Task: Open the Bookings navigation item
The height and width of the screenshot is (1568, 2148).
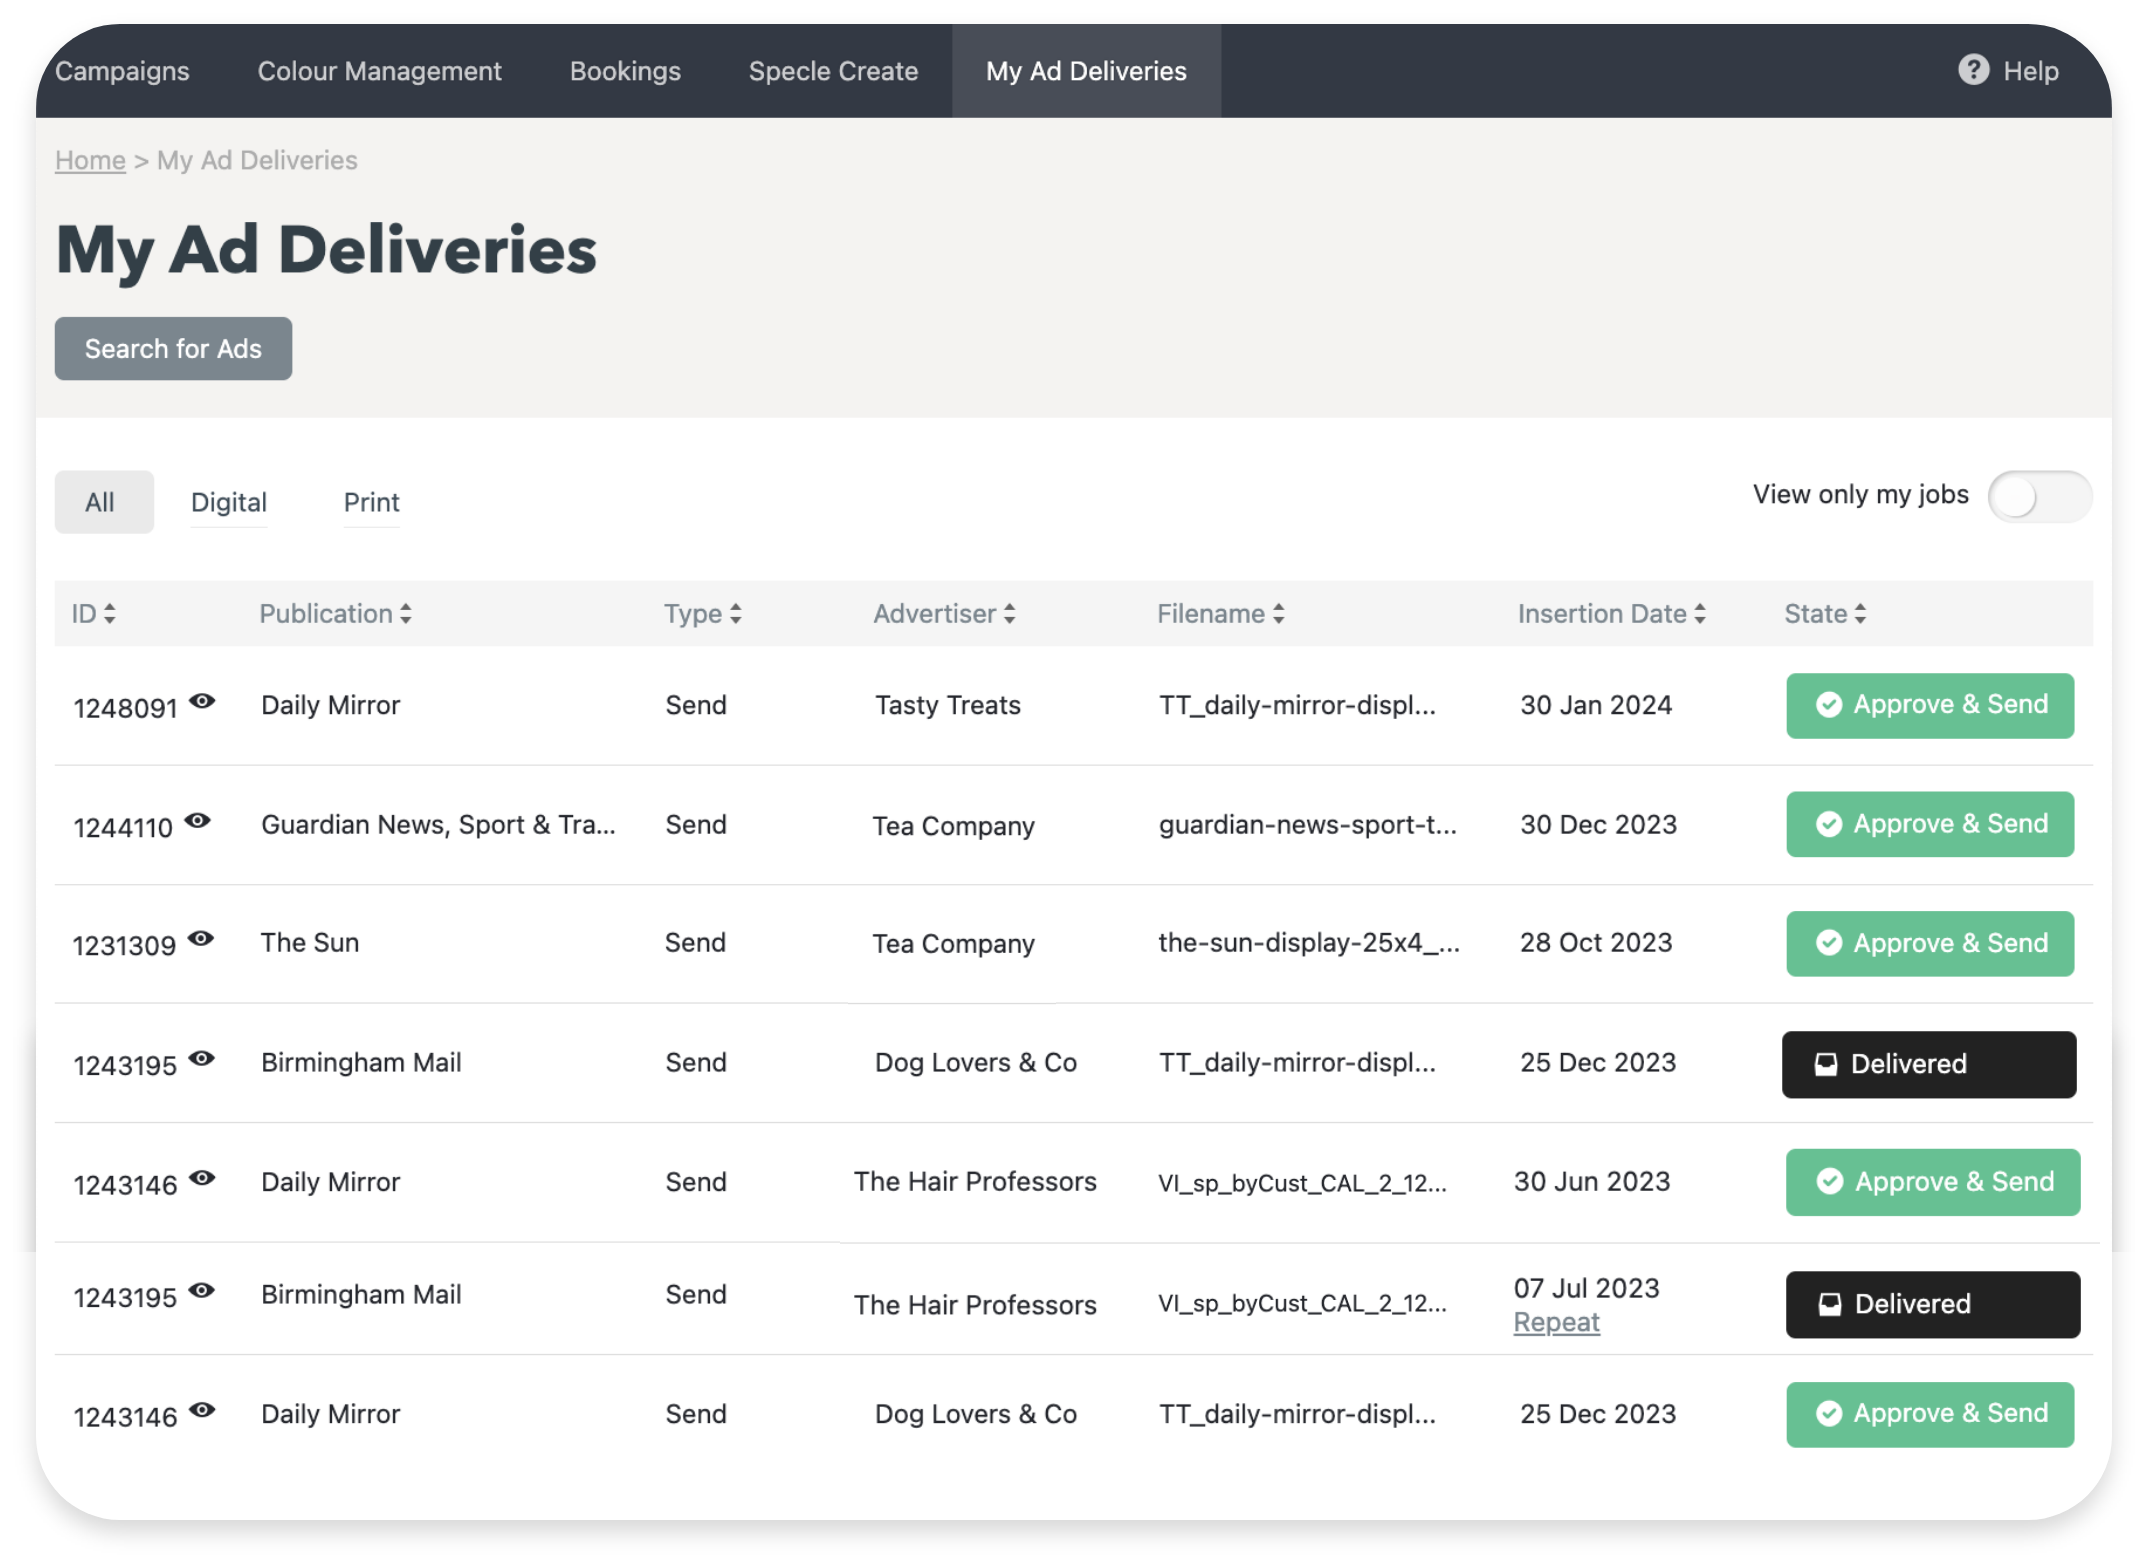Action: tap(625, 71)
